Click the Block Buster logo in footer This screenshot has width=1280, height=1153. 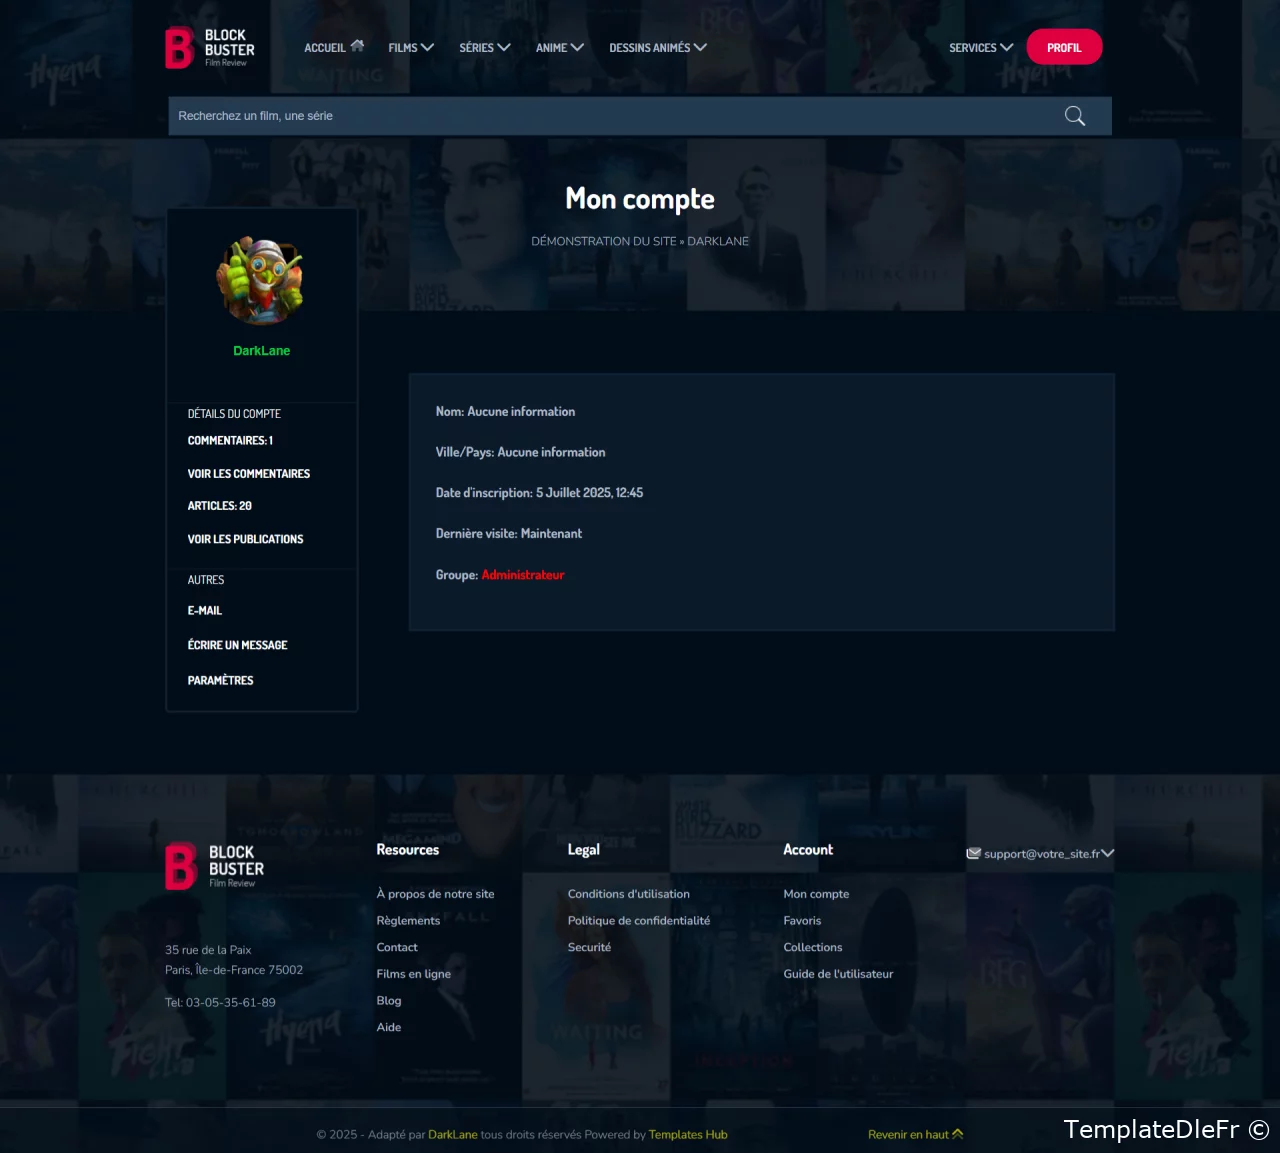[215, 866]
